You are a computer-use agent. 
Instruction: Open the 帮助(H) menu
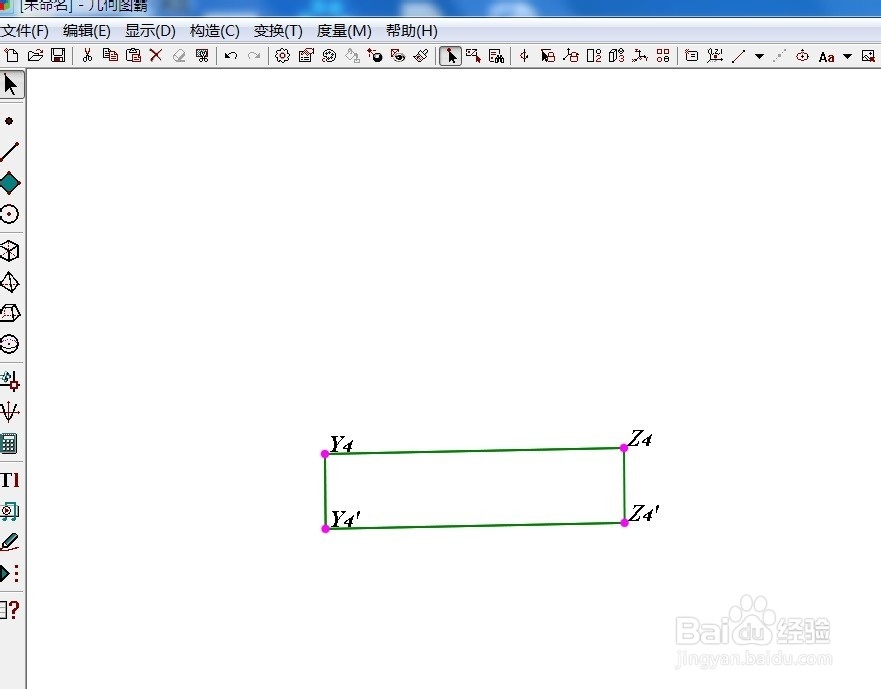point(411,31)
